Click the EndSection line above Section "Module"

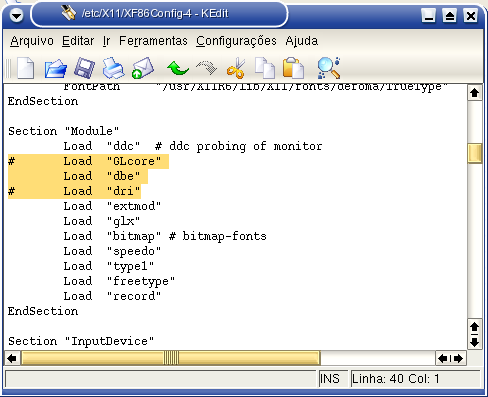pos(43,101)
